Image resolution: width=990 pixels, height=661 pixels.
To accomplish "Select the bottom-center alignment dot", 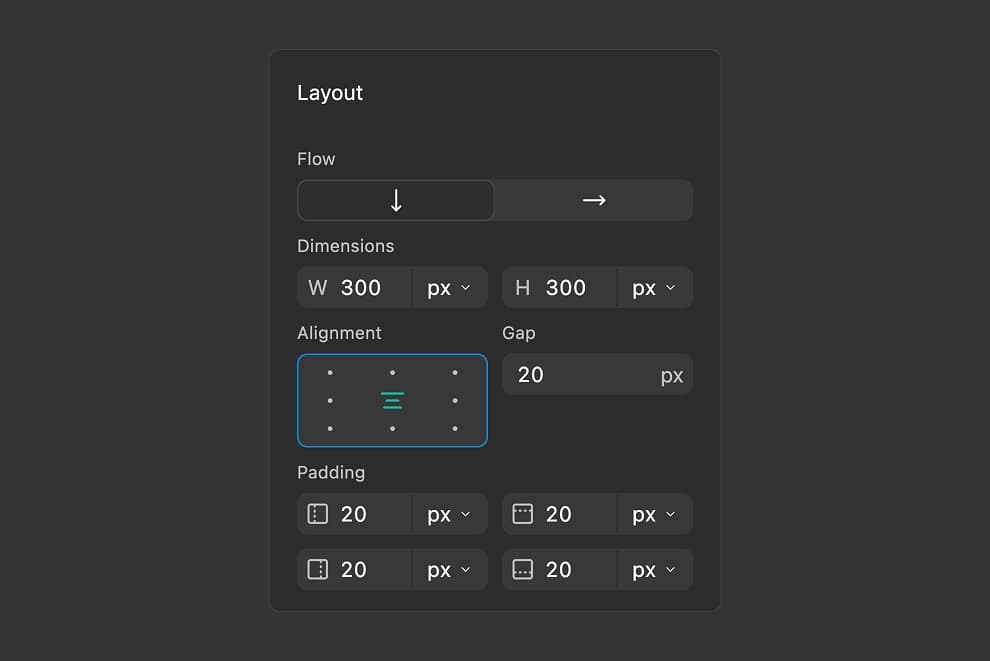I will (392, 427).
